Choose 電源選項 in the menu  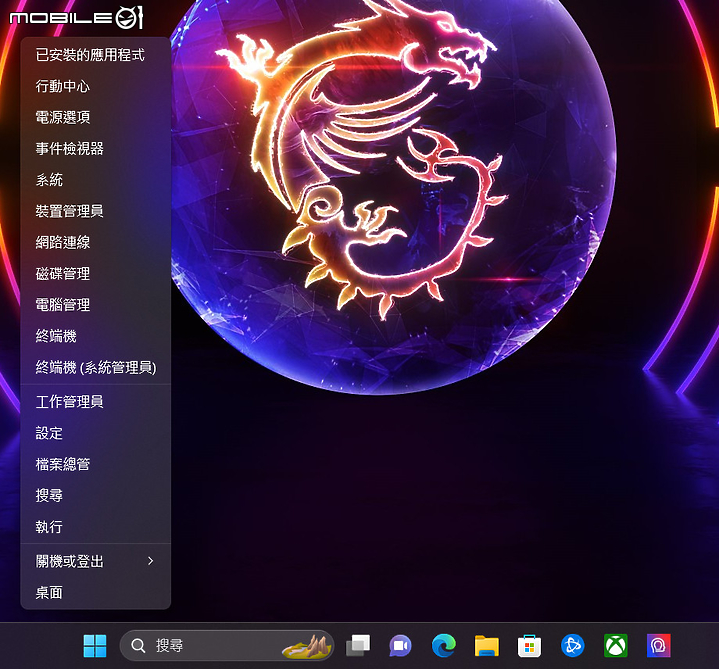[96, 117]
